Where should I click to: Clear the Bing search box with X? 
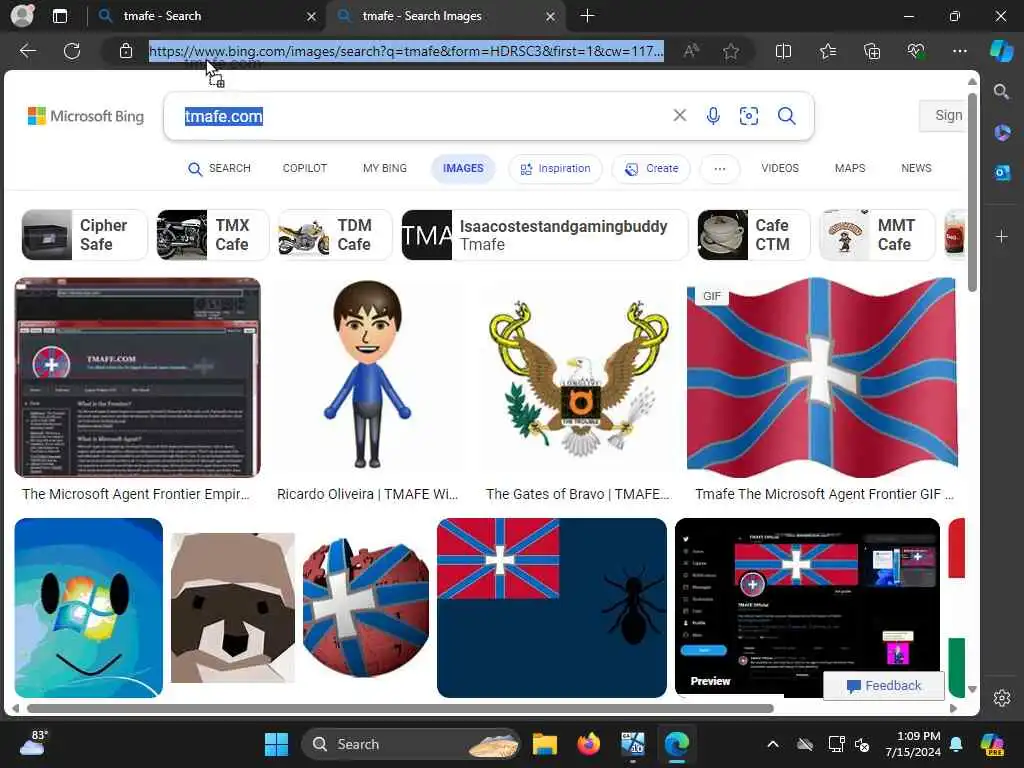click(680, 116)
